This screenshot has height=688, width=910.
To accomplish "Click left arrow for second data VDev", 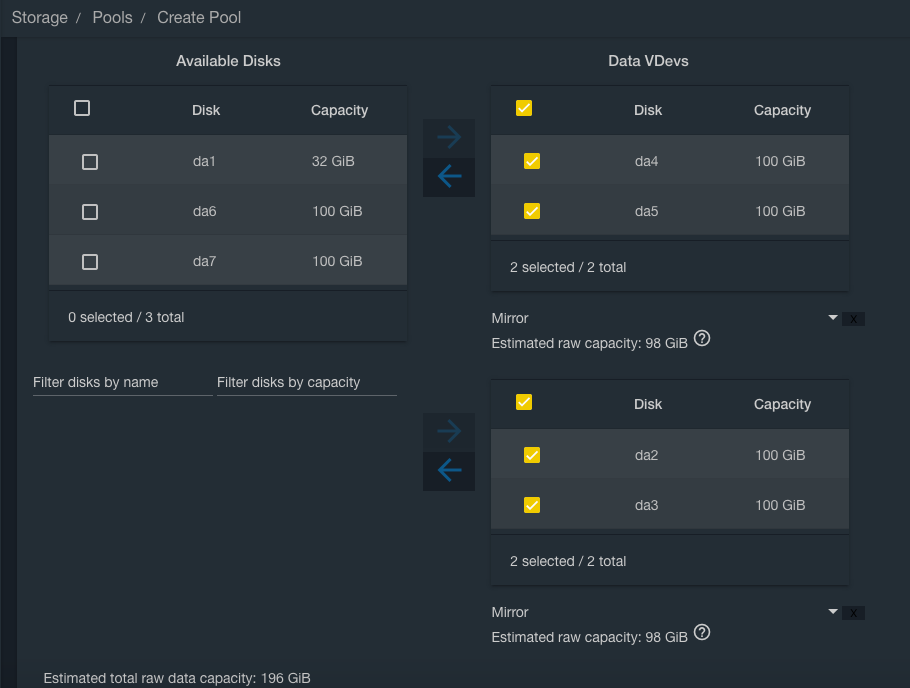I will pos(449,471).
